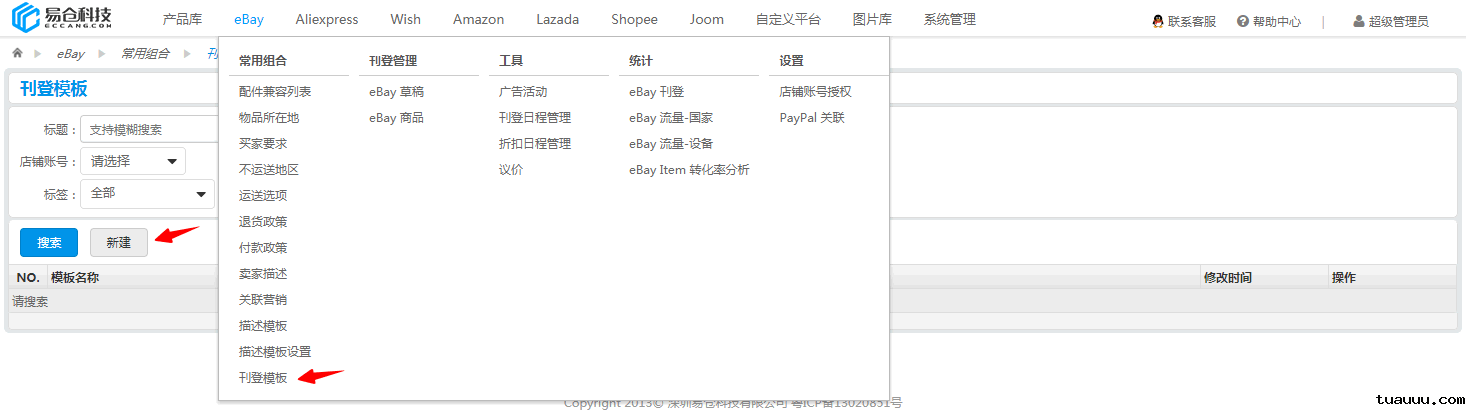Open 店铺账号授权 under 设置

(815, 92)
